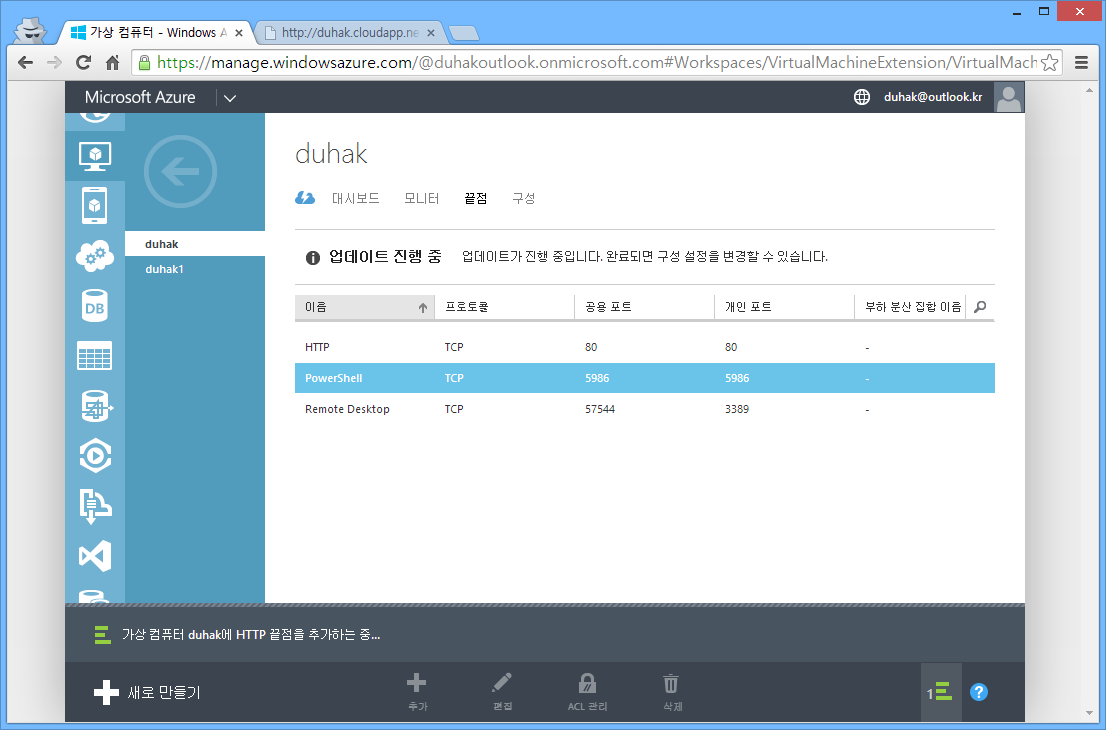Add a new endpoint with 추가
The width and height of the screenshot is (1106, 730).
pyautogui.click(x=417, y=692)
